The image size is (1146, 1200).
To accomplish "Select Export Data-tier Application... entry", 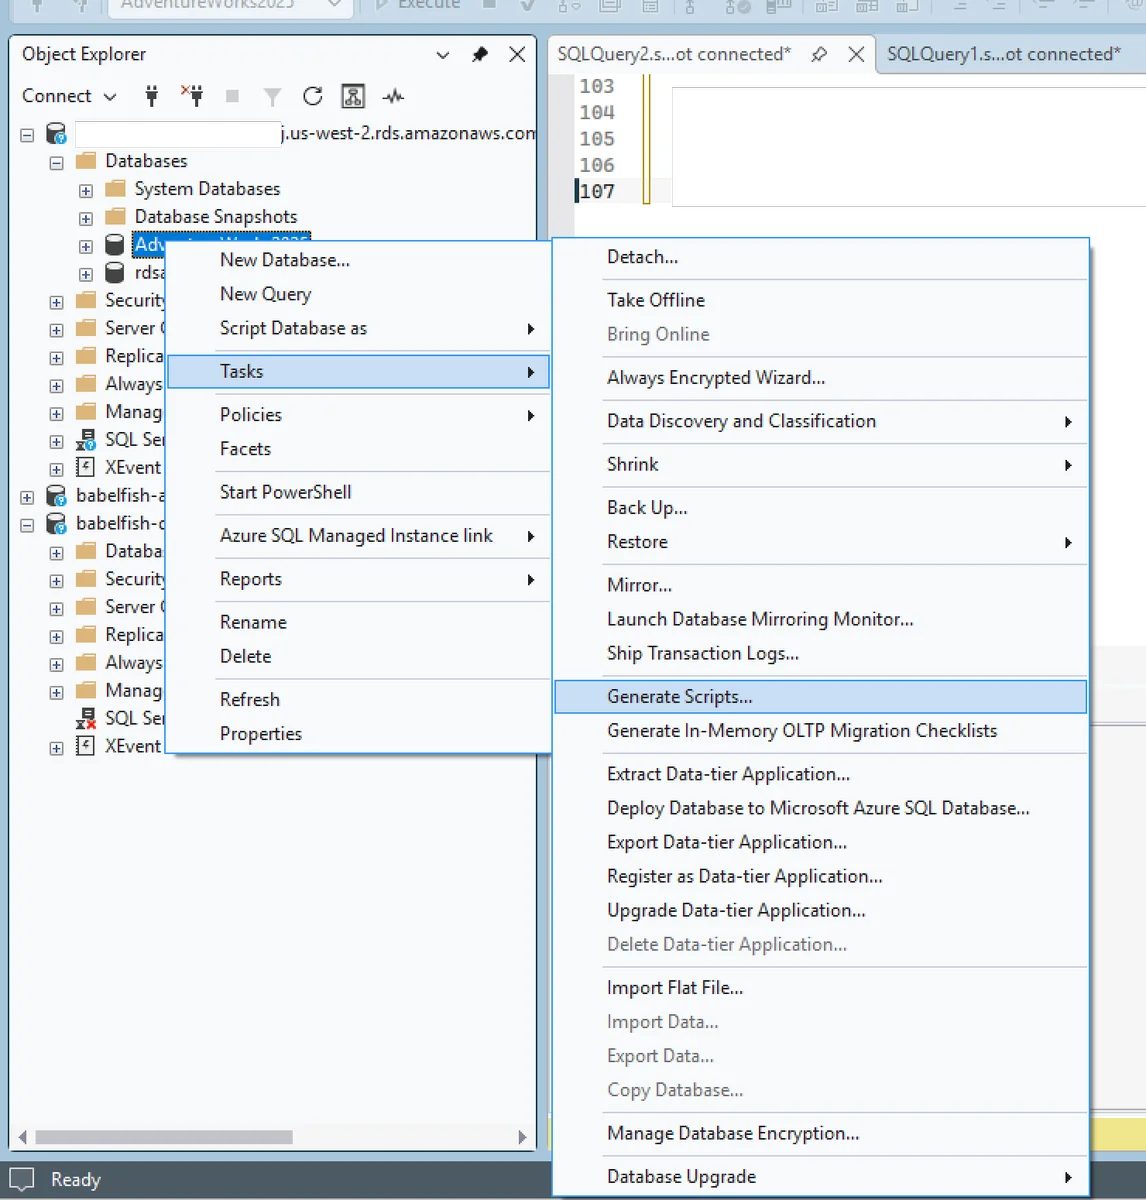I will (x=820, y=843).
